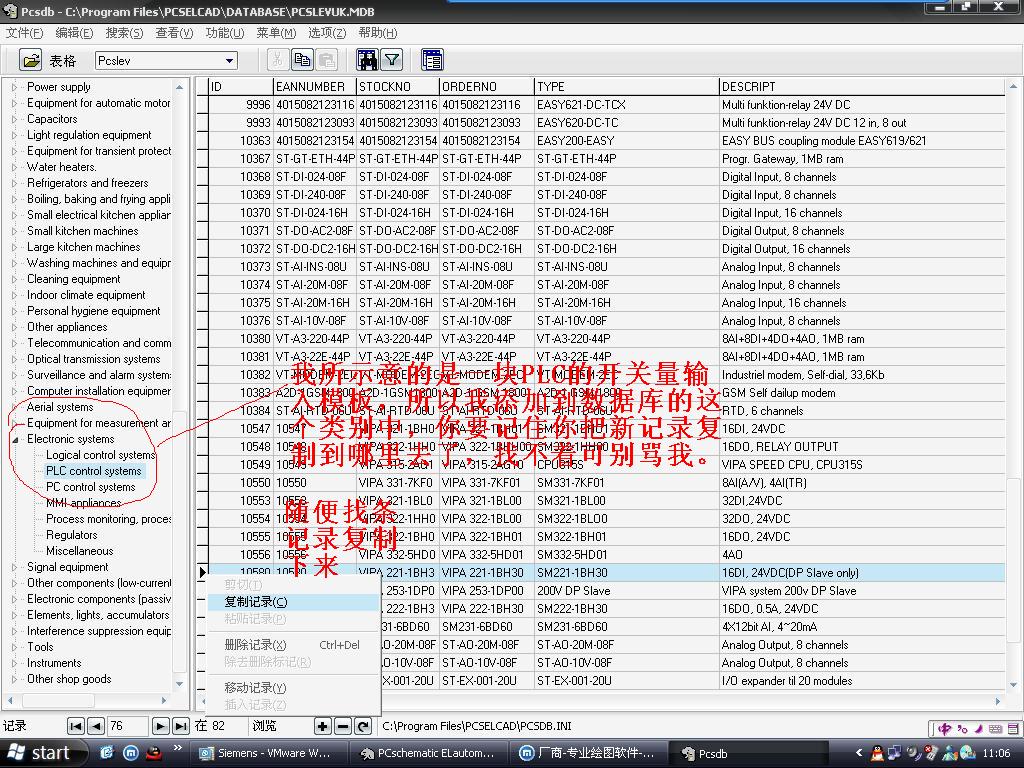Go to first record button

point(76,726)
